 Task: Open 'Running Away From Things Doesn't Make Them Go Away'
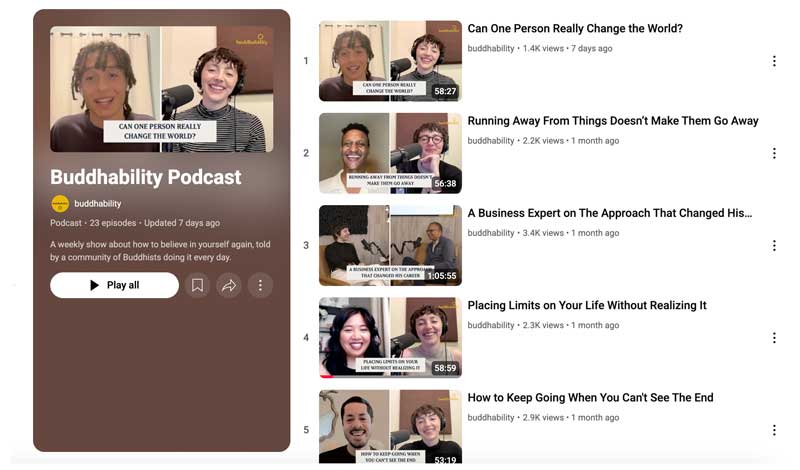pyautogui.click(x=613, y=121)
